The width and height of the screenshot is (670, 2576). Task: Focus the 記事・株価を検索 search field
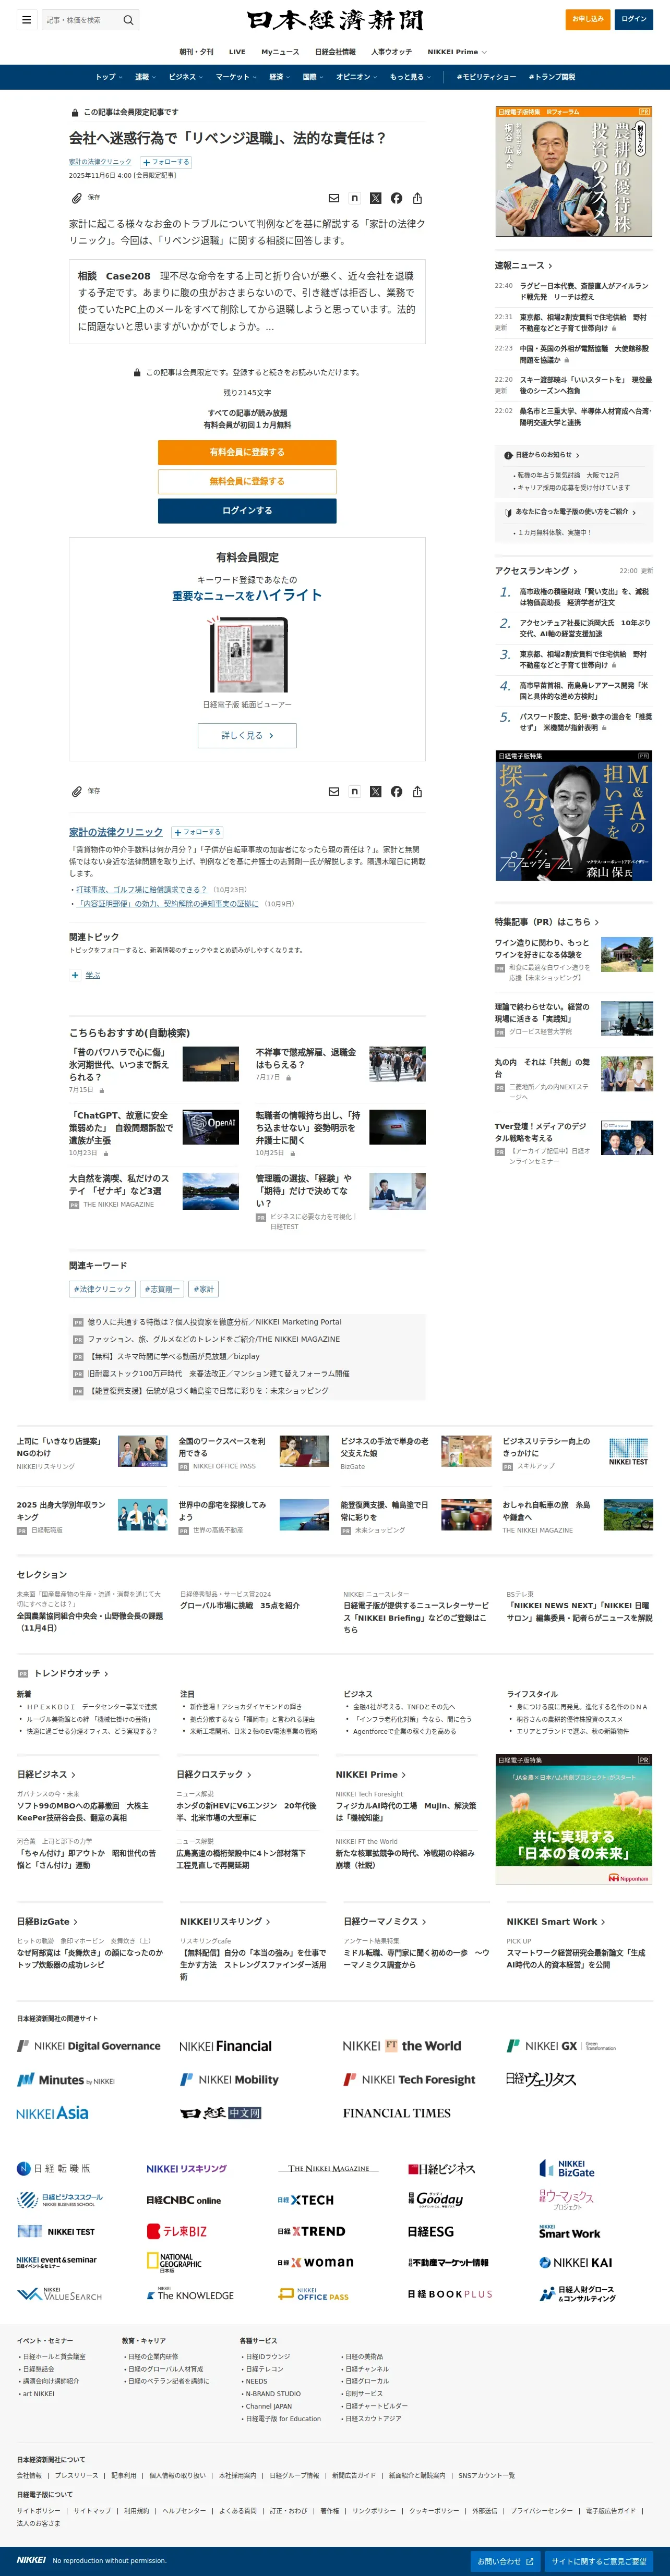[x=82, y=20]
